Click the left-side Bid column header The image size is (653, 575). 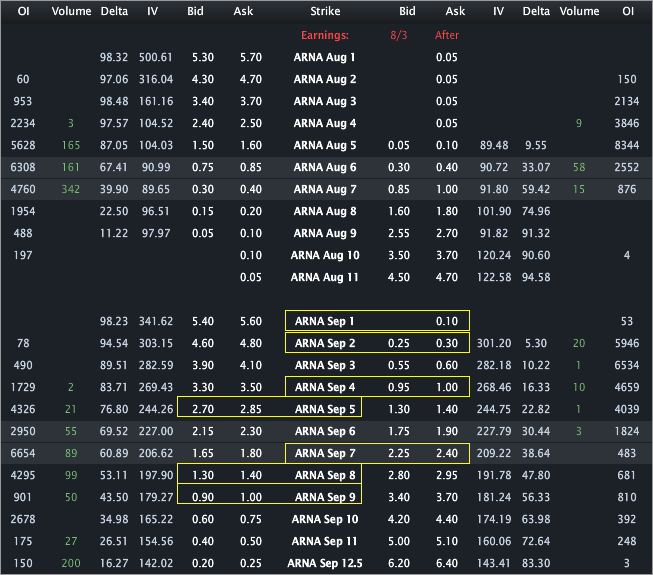point(195,11)
